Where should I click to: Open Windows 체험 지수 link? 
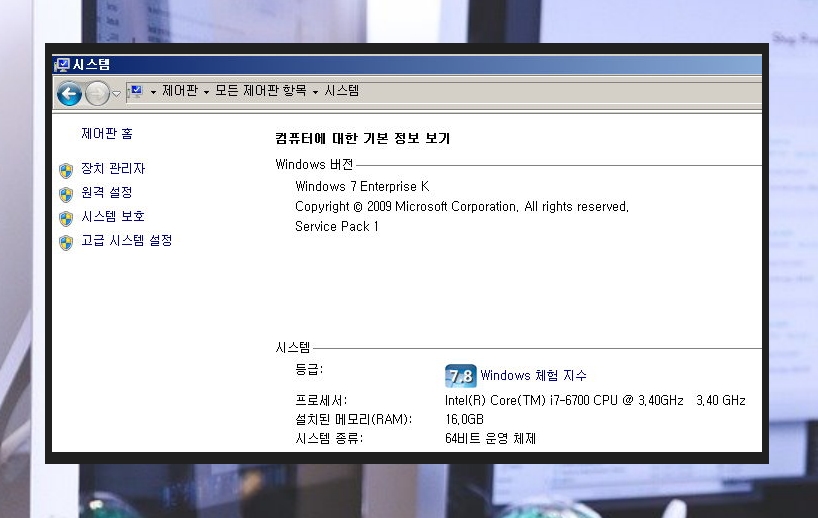(534, 376)
